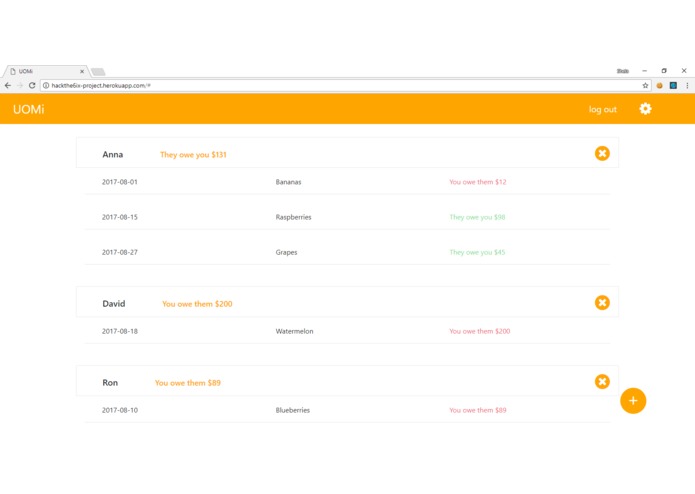Select date 2017-08-15
The image size is (695, 494).
pyautogui.click(x=120, y=217)
